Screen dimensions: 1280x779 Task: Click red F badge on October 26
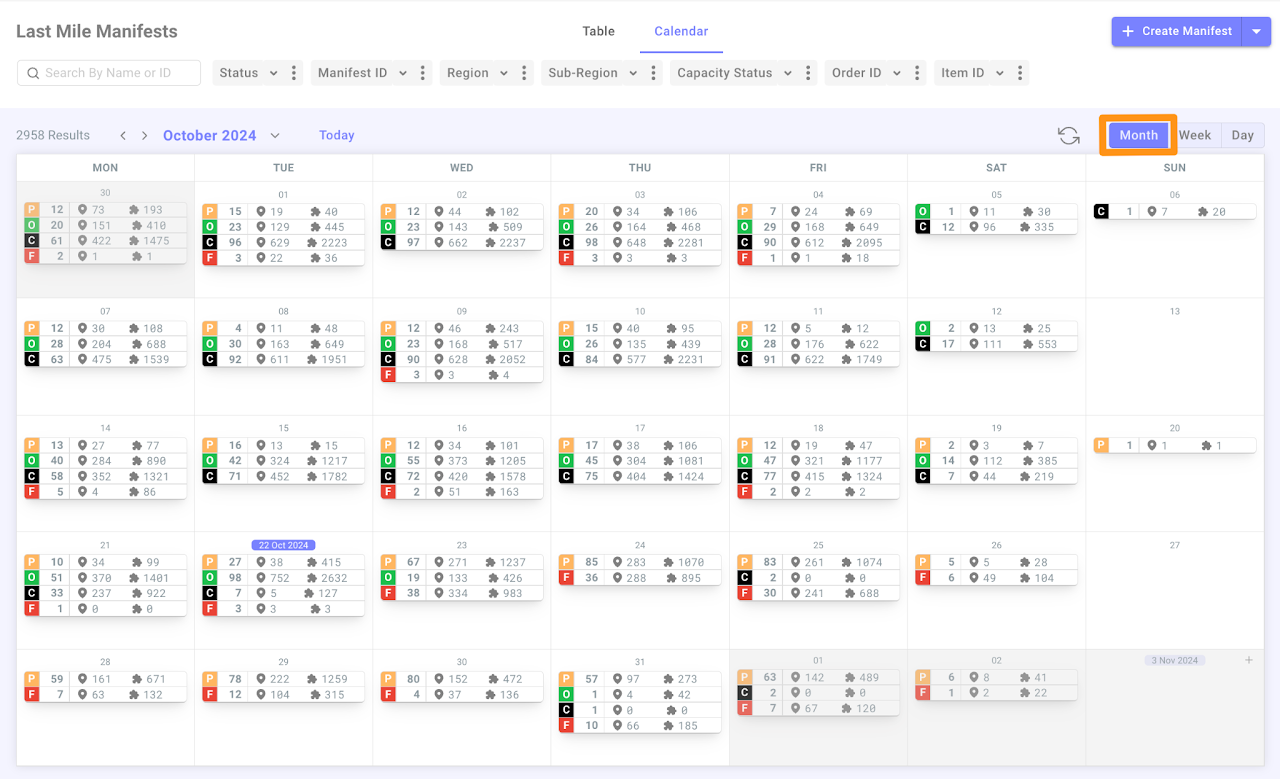tap(923, 578)
